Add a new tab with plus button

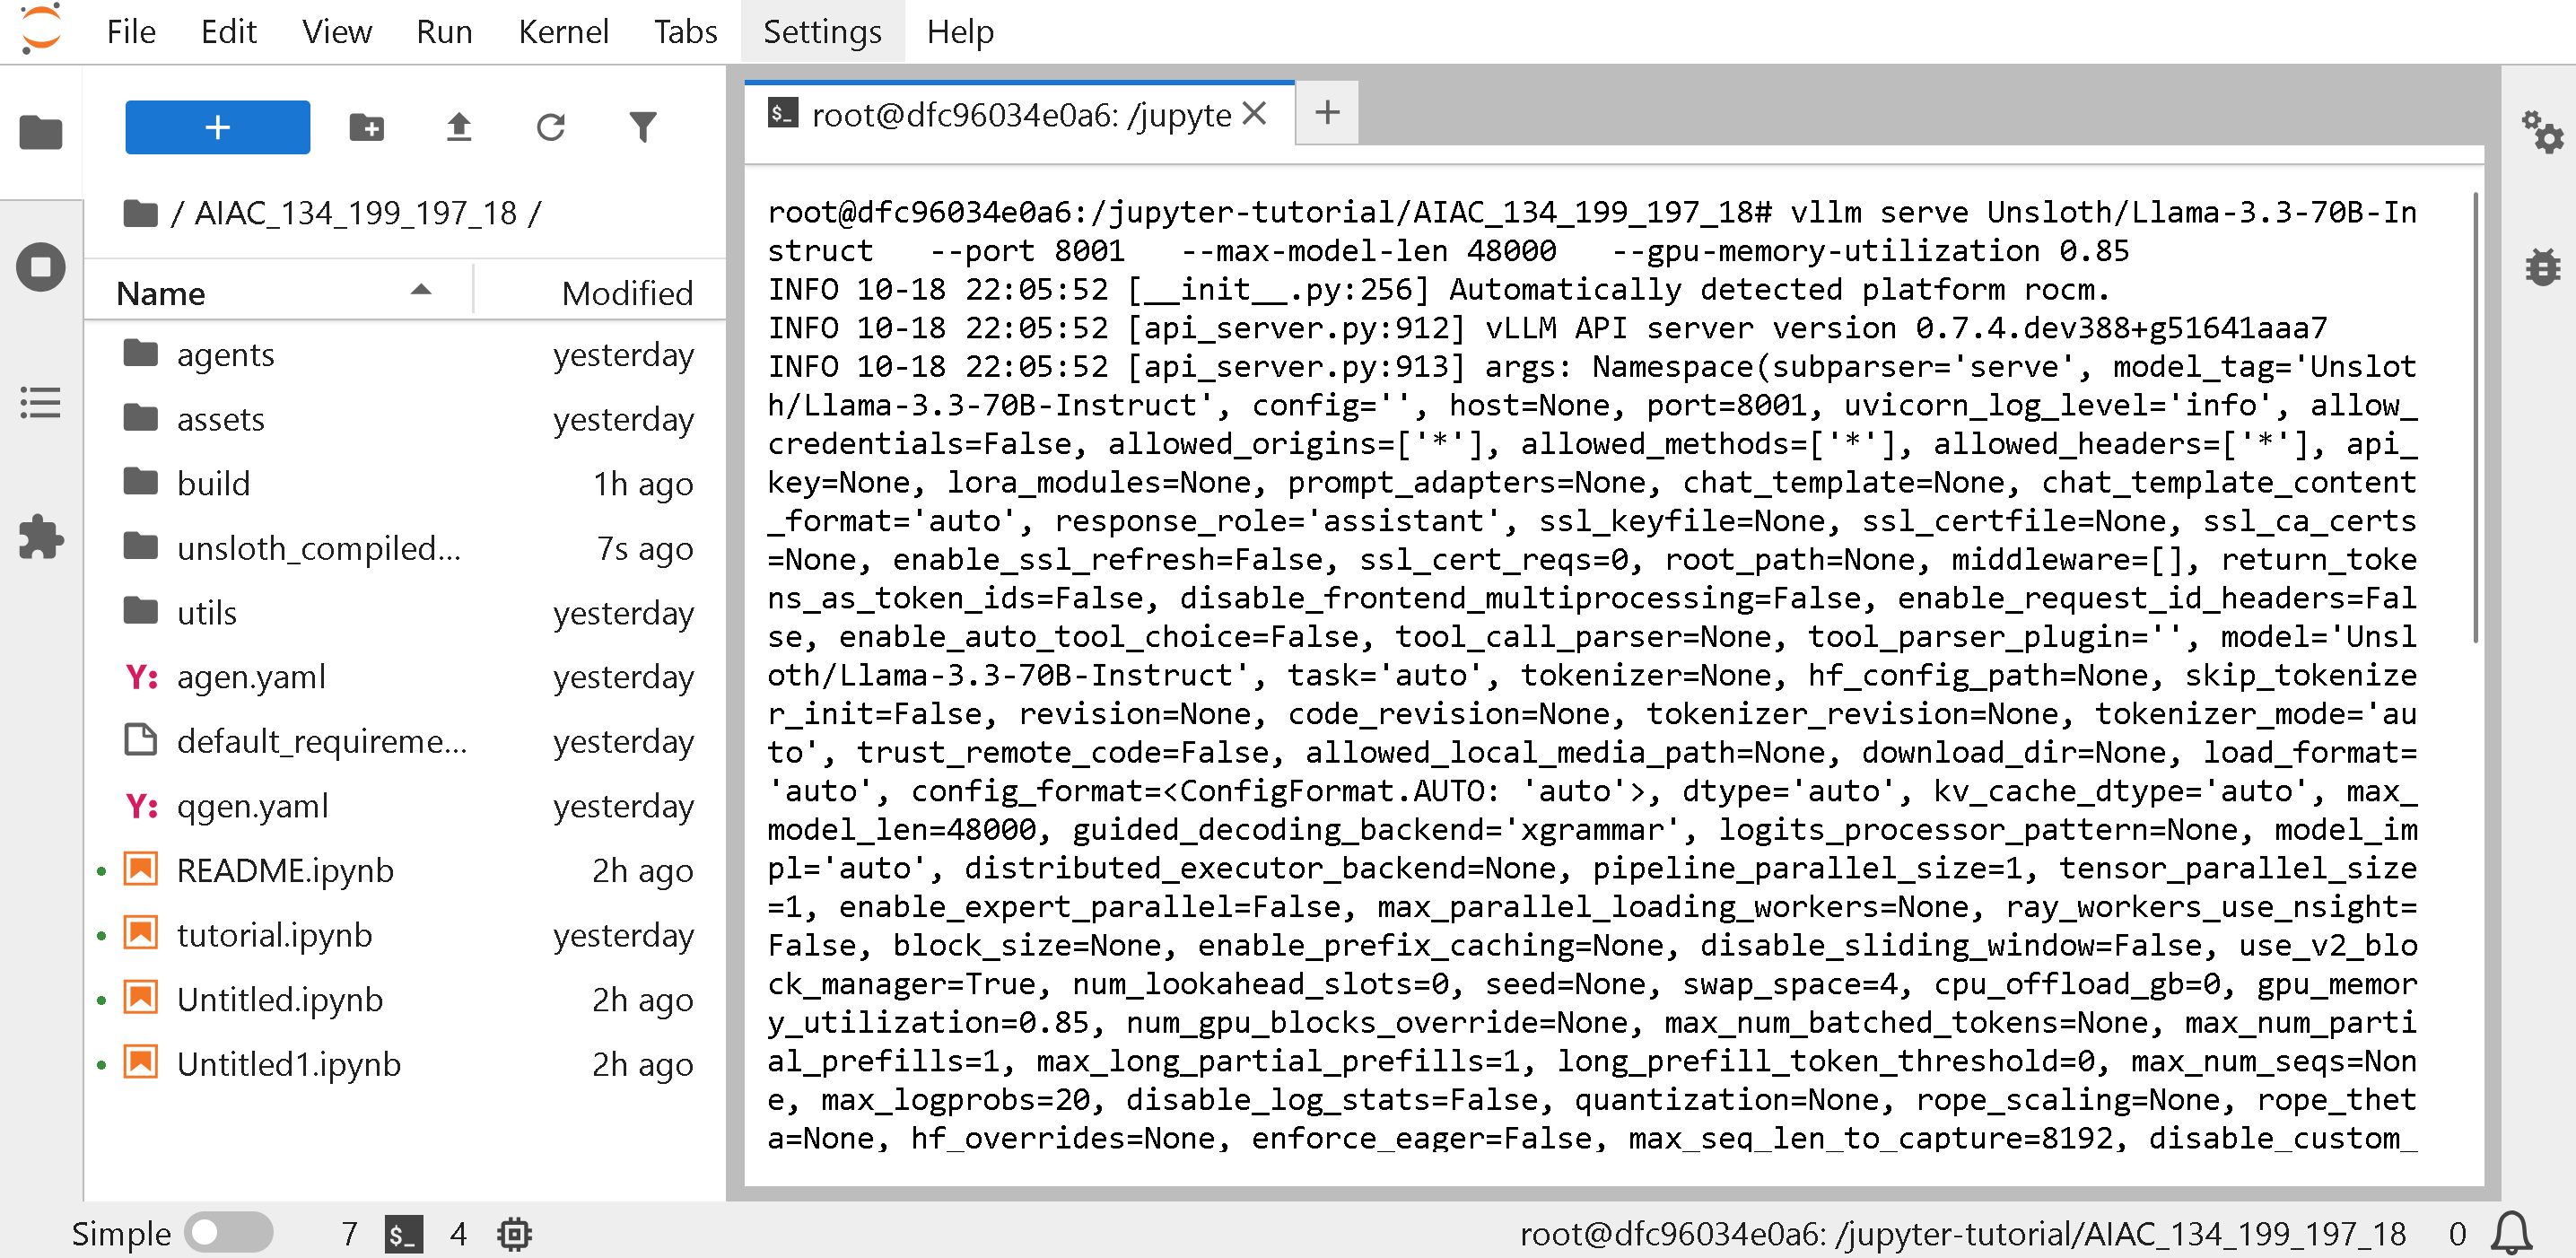(x=1326, y=112)
